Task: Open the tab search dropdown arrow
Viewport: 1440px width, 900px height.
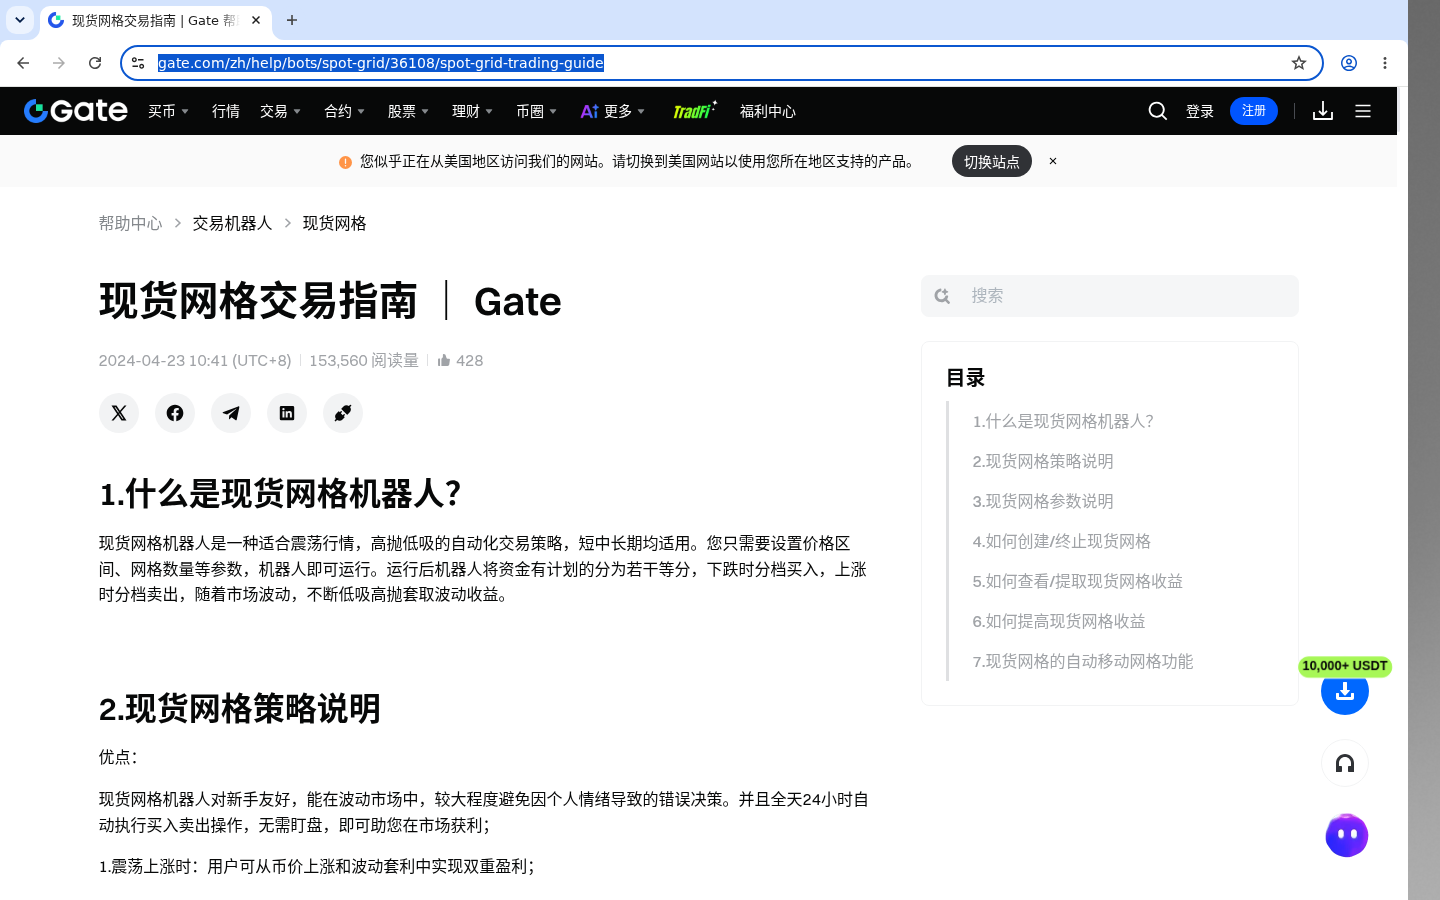Action: point(20,20)
